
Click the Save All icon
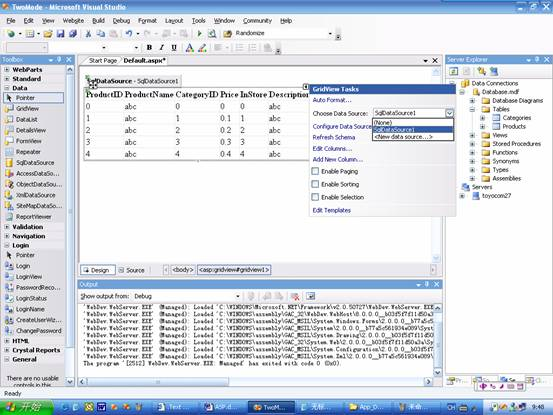(x=73, y=33)
